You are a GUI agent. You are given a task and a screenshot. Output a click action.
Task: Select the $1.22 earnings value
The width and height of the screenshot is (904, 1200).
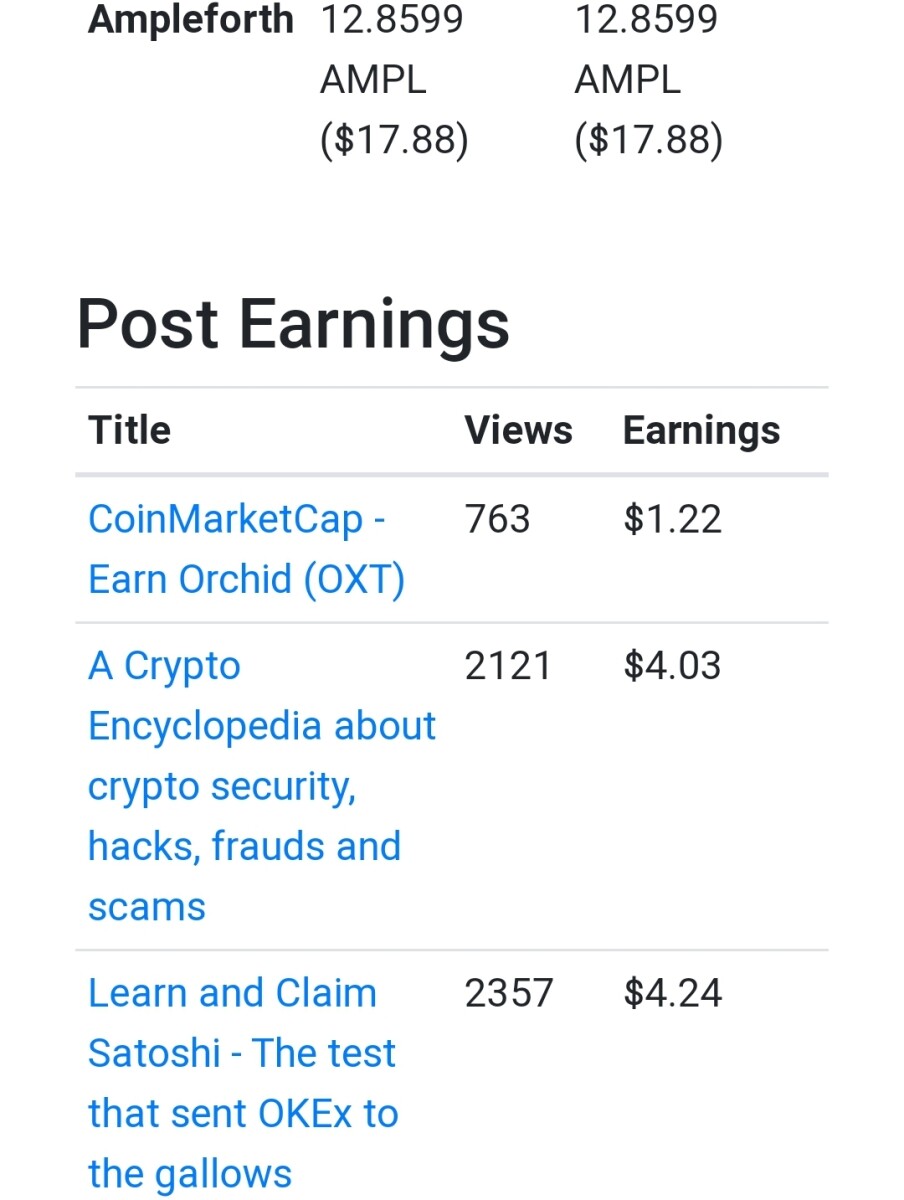click(x=672, y=520)
